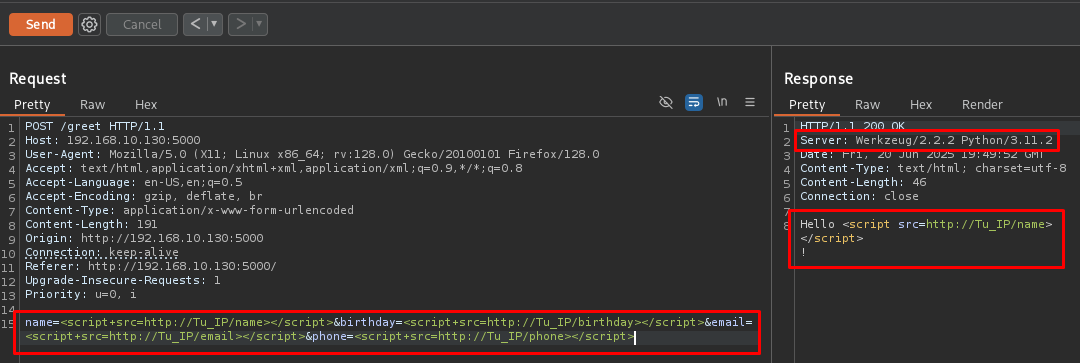Open request settings gear icon
Viewport: 1080px width, 363px height.
[90, 24]
